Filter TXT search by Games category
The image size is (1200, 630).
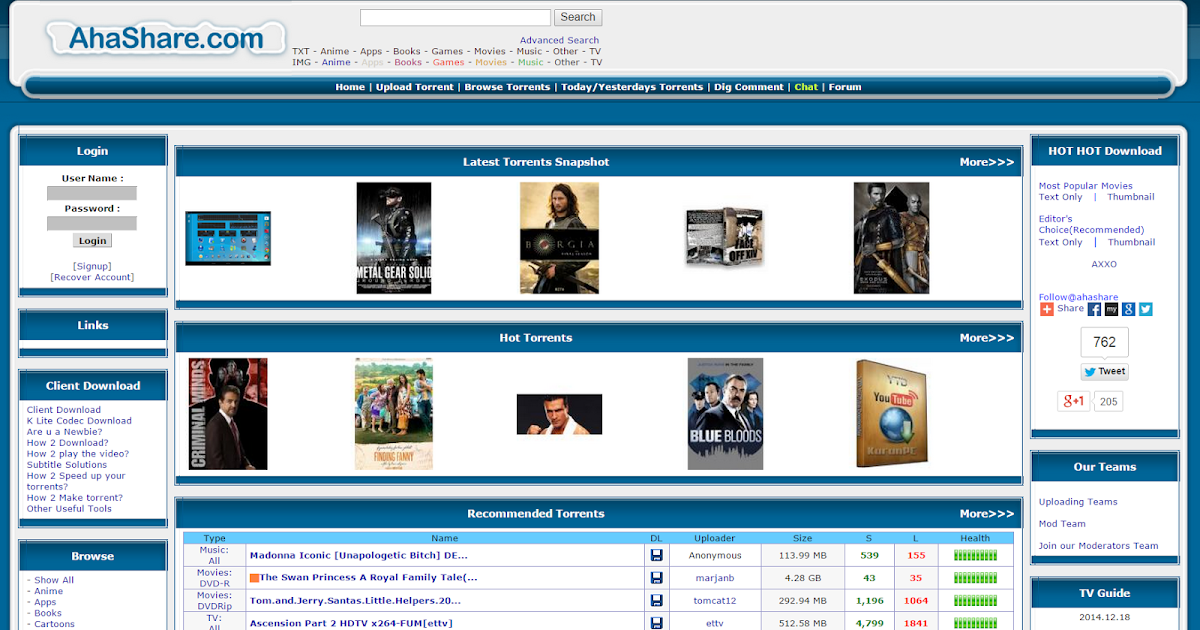click(447, 51)
